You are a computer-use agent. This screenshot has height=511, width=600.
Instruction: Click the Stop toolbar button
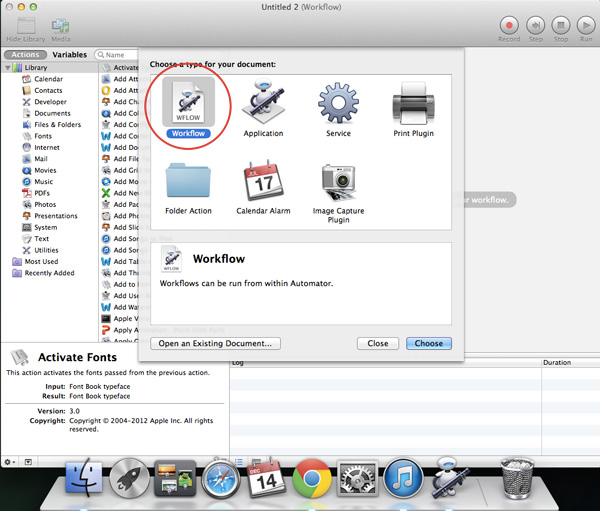561,29
